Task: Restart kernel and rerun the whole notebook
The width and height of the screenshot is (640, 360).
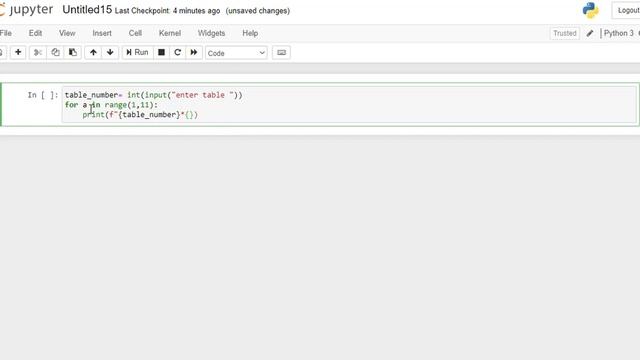Action: tap(194, 52)
